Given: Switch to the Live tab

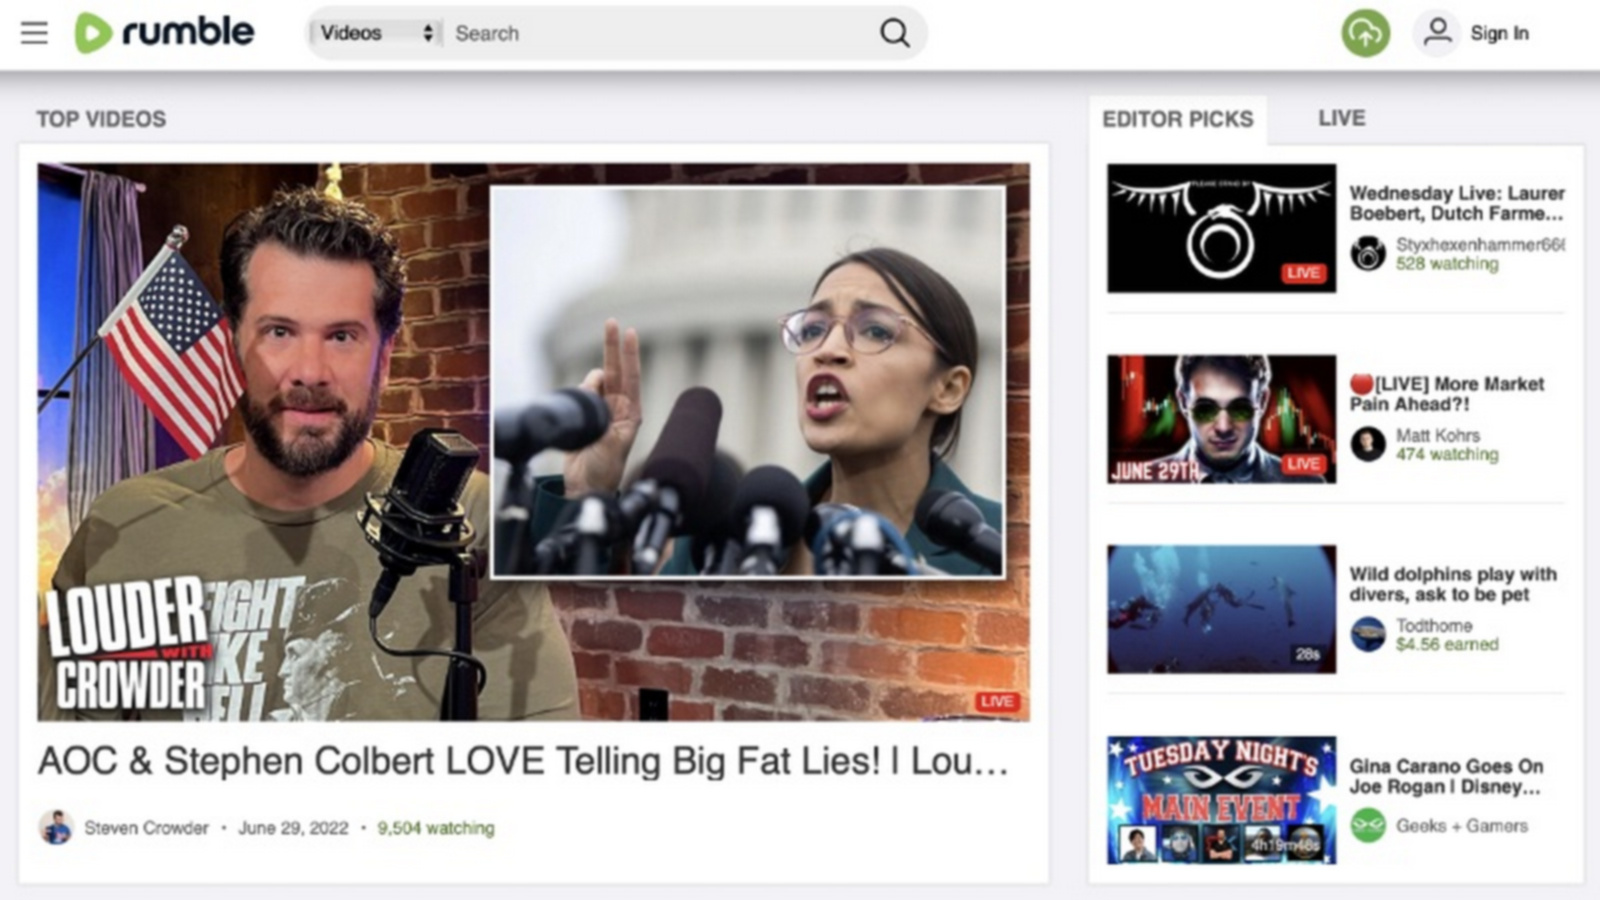Looking at the screenshot, I should 1341,118.
